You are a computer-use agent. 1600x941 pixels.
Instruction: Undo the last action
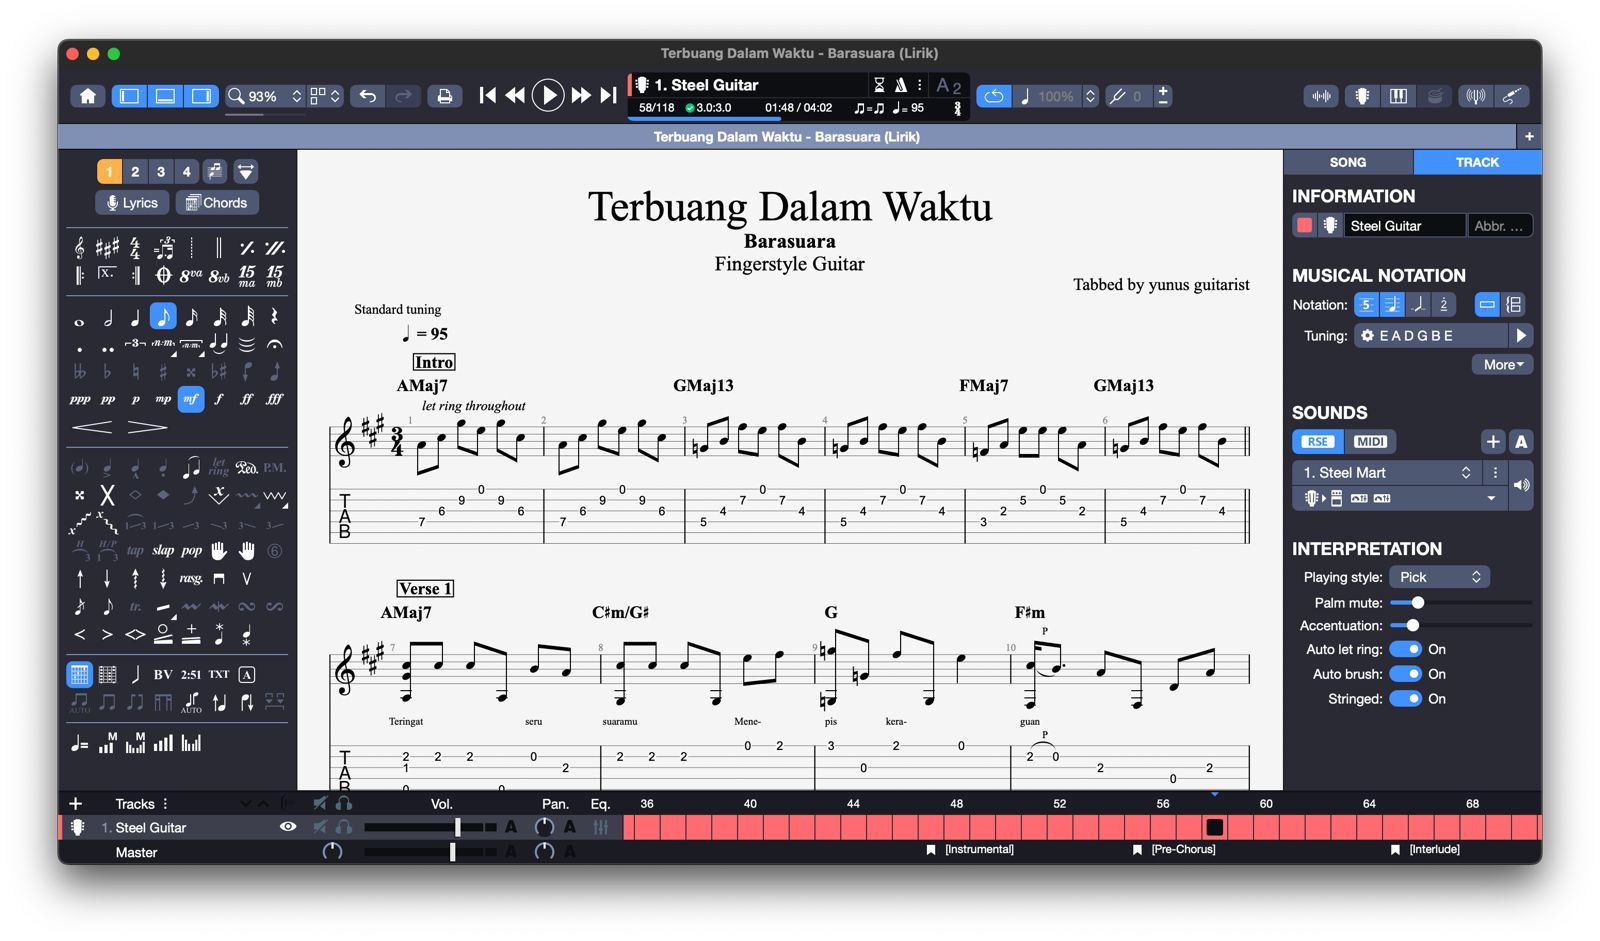coord(368,96)
